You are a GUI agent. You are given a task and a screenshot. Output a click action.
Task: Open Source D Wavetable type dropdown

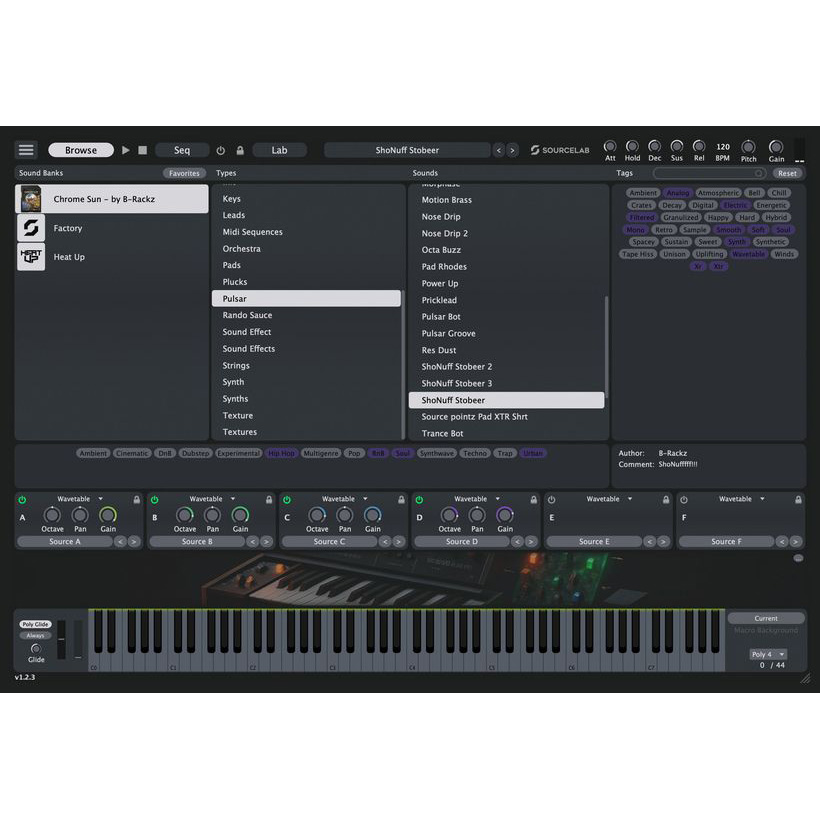(x=476, y=499)
